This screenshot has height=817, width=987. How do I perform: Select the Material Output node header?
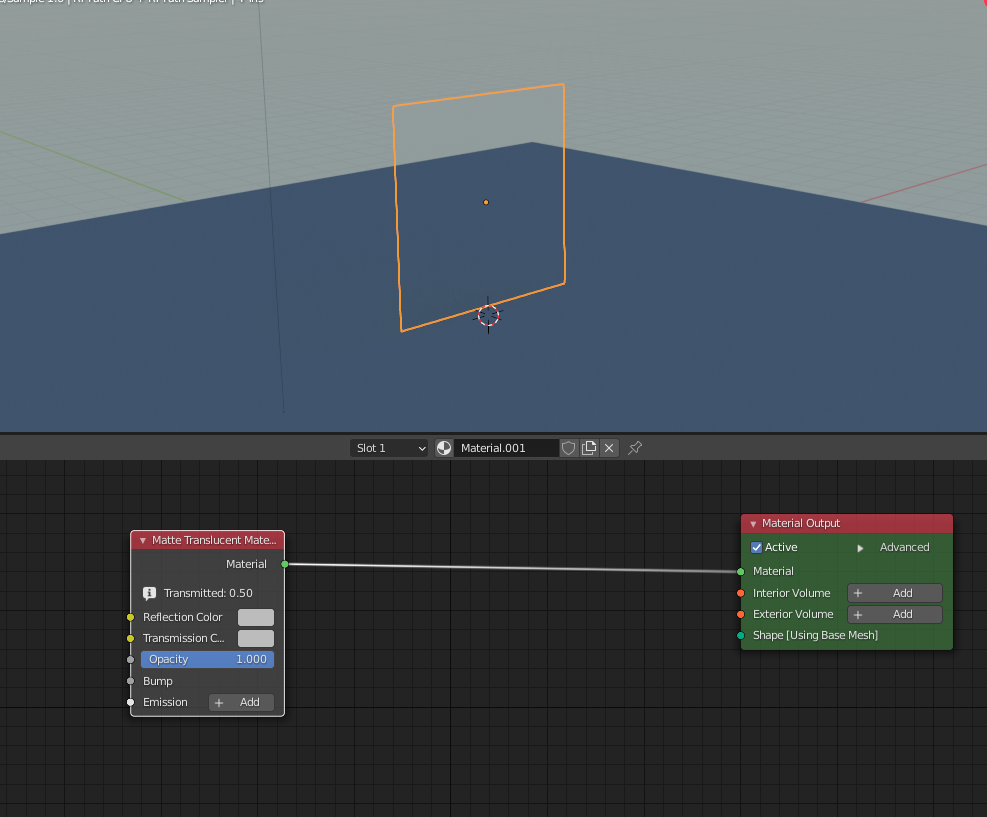tap(847, 524)
